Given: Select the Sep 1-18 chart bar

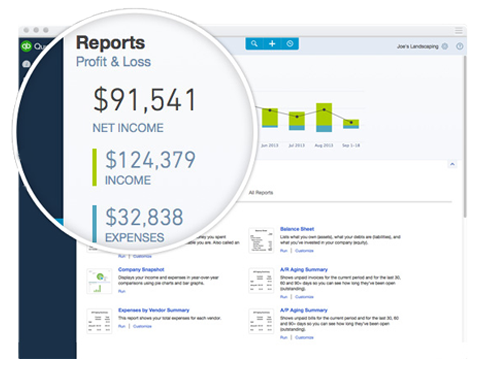Looking at the screenshot, I should [351, 123].
